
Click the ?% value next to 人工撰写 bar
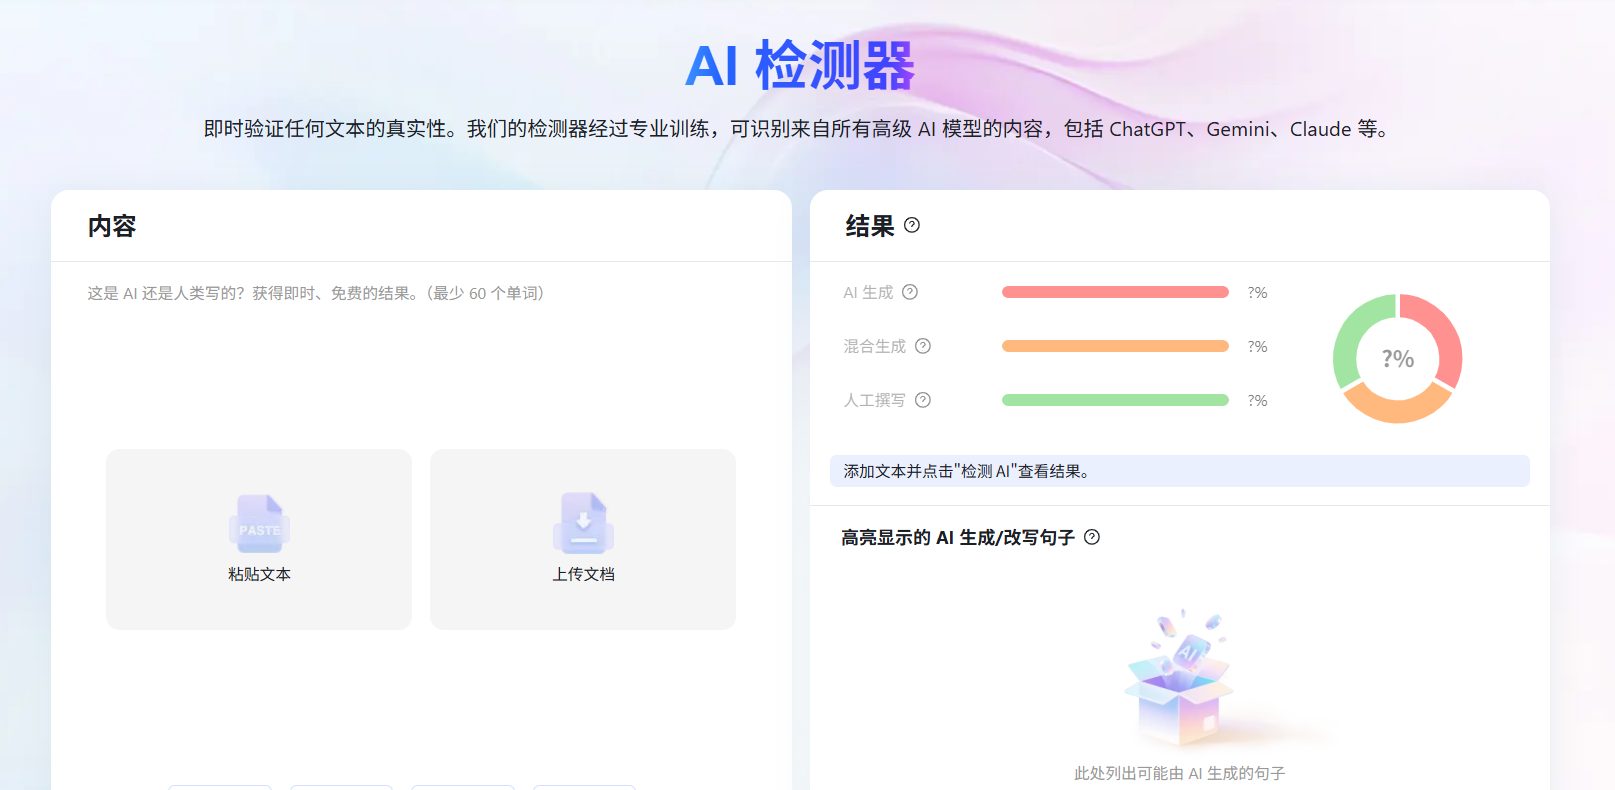(x=1257, y=400)
